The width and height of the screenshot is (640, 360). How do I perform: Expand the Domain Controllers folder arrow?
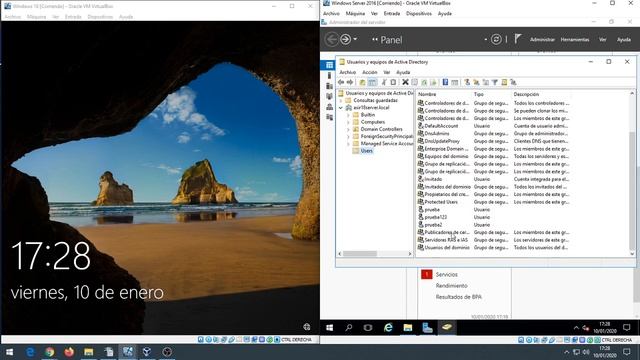click(348, 129)
